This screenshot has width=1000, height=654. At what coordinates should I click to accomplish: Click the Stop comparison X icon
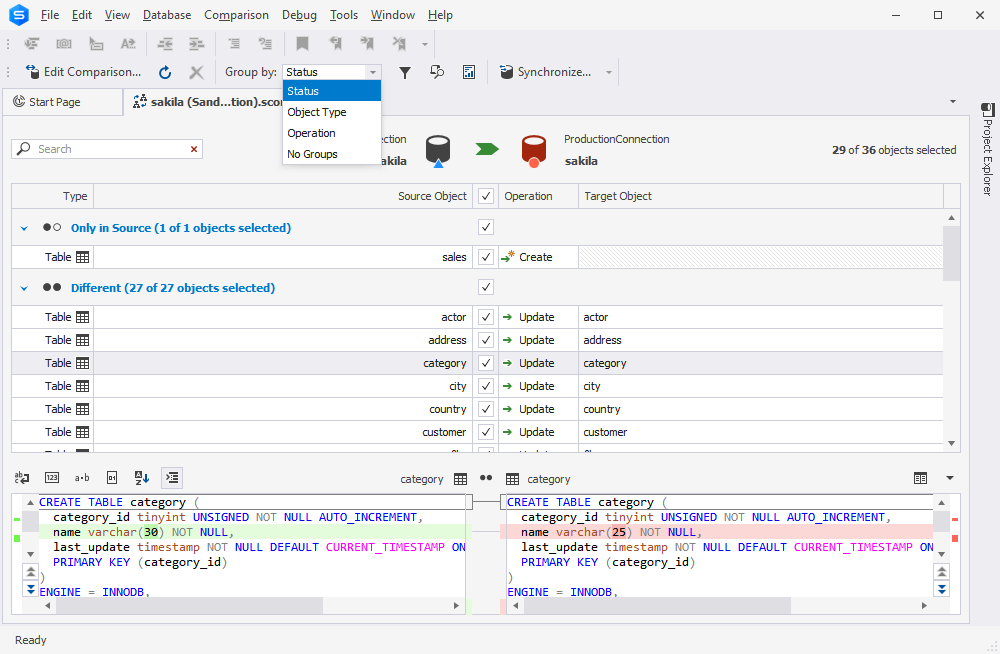[x=196, y=72]
